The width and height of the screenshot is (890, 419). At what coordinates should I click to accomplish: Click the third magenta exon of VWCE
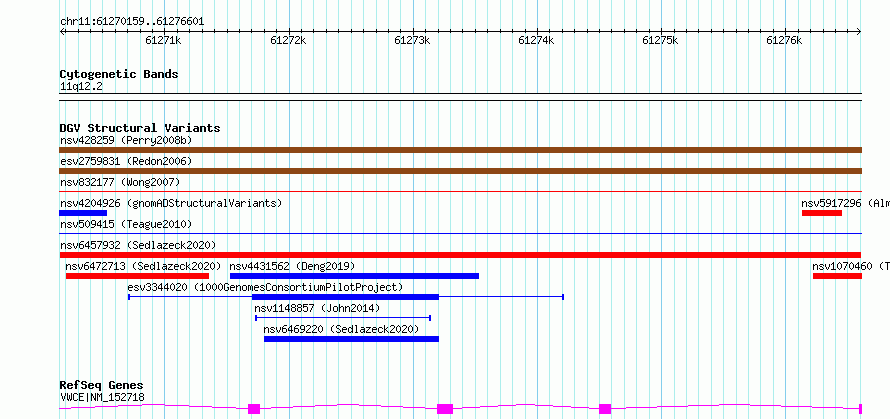point(605,409)
